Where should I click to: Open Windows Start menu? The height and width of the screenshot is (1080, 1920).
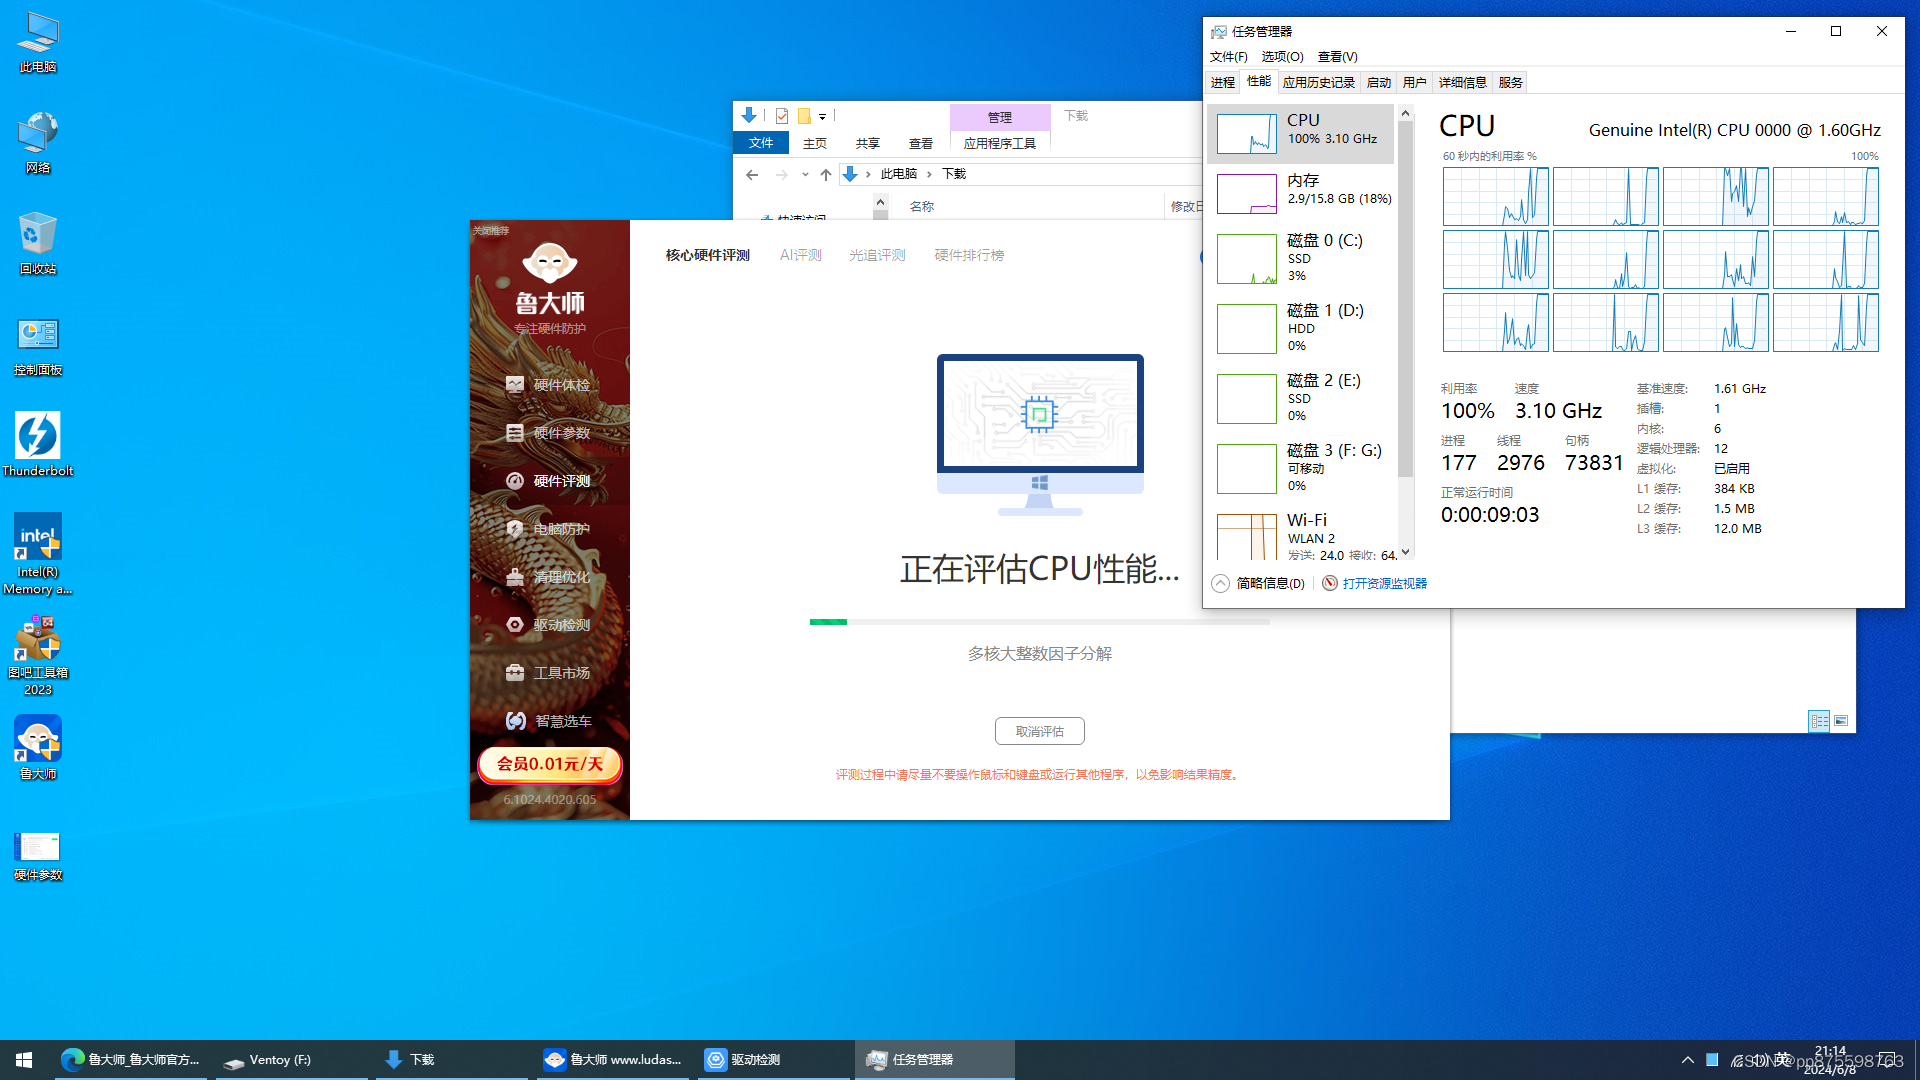(24, 1059)
